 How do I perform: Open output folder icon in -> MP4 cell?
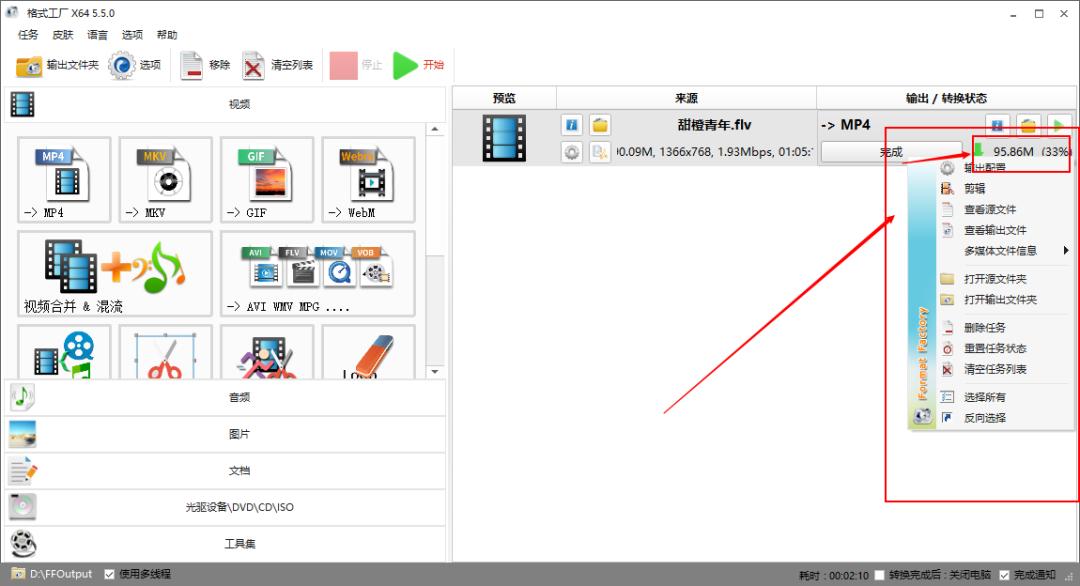[x=1028, y=125]
